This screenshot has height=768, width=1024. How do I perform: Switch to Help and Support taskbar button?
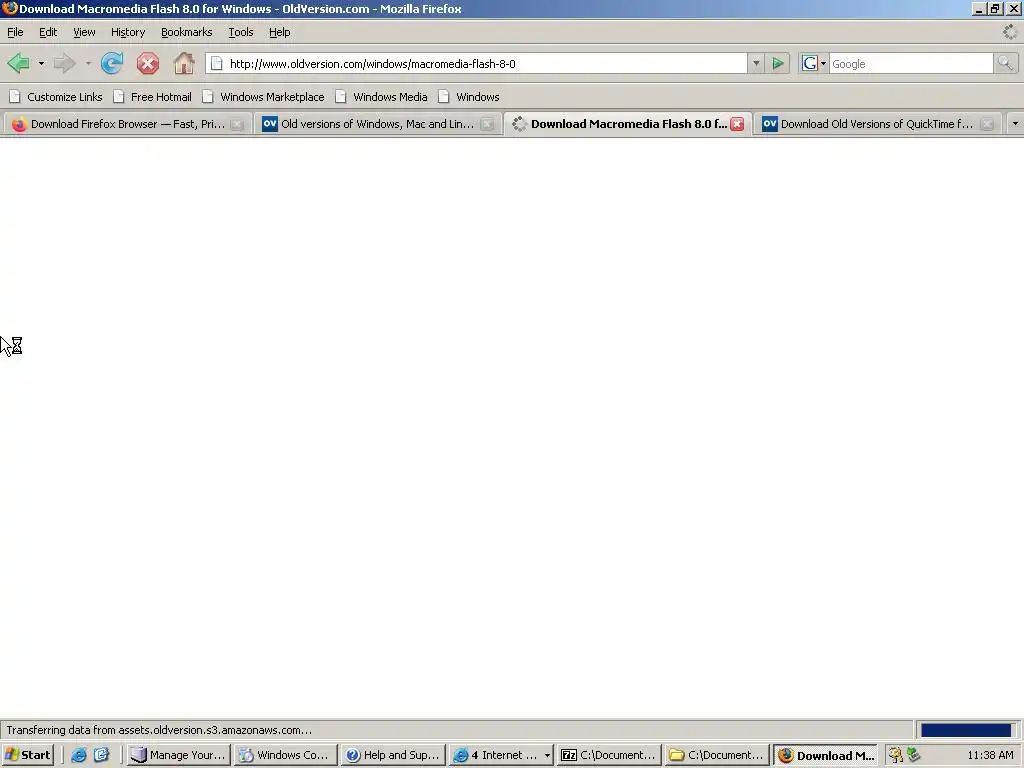(x=393, y=755)
